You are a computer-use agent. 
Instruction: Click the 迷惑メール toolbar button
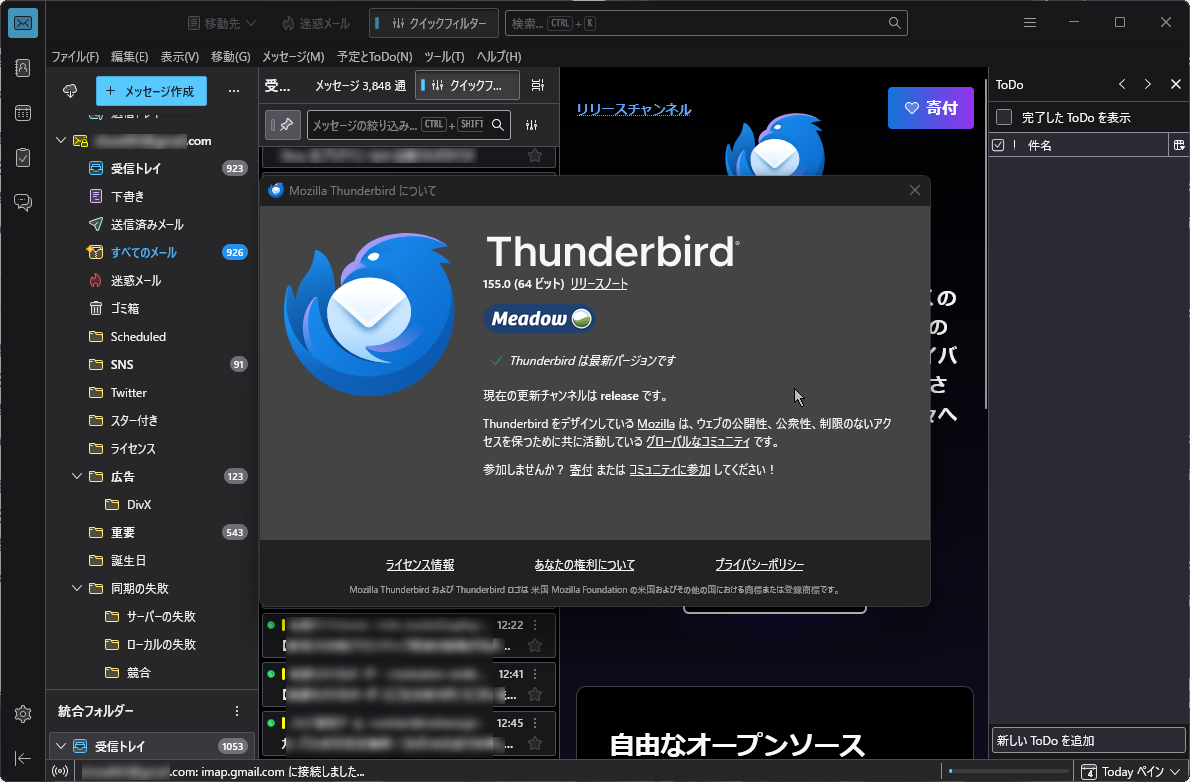pyautogui.click(x=316, y=23)
